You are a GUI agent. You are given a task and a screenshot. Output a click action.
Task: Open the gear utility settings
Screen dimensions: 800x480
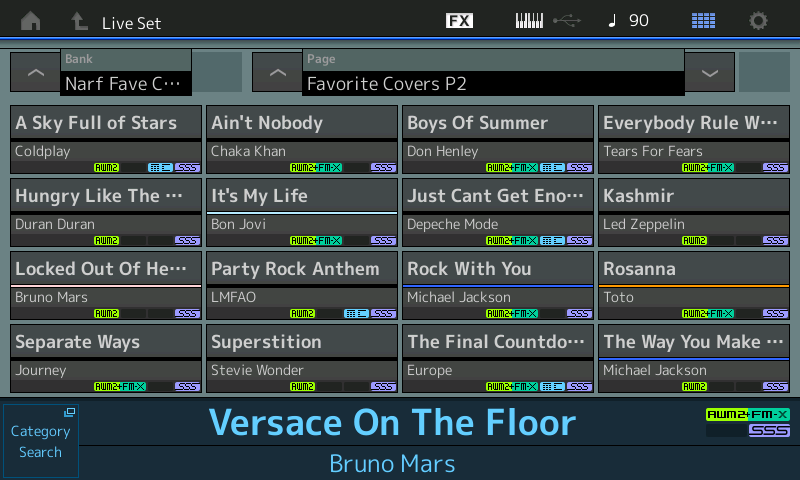pyautogui.click(x=759, y=21)
